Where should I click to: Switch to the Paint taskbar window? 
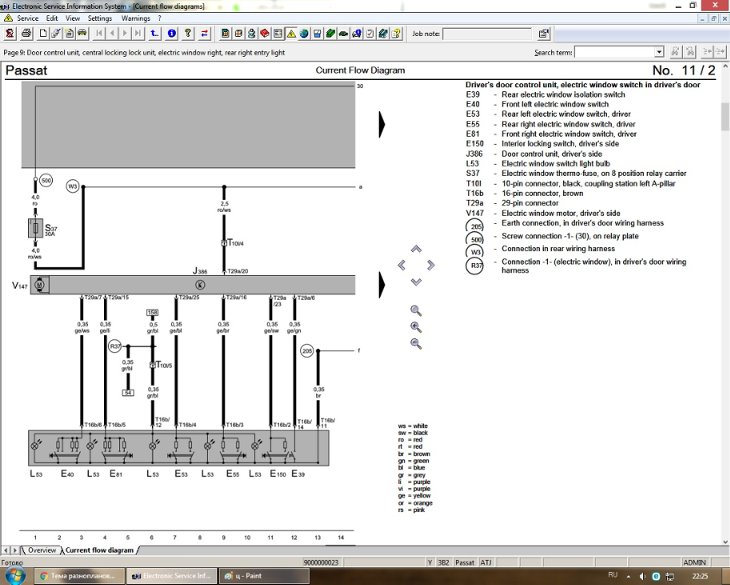(264, 576)
